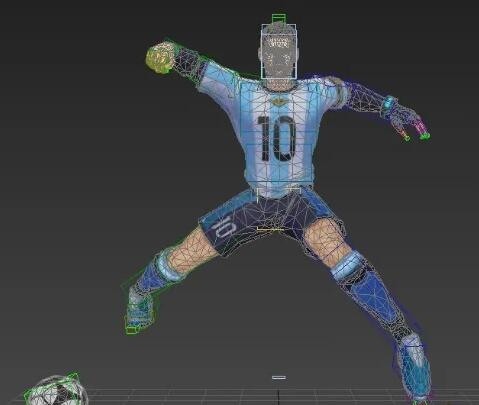The image size is (479, 405).
Task: Select the light-blue knee band on planted leg
Action: 347,264
